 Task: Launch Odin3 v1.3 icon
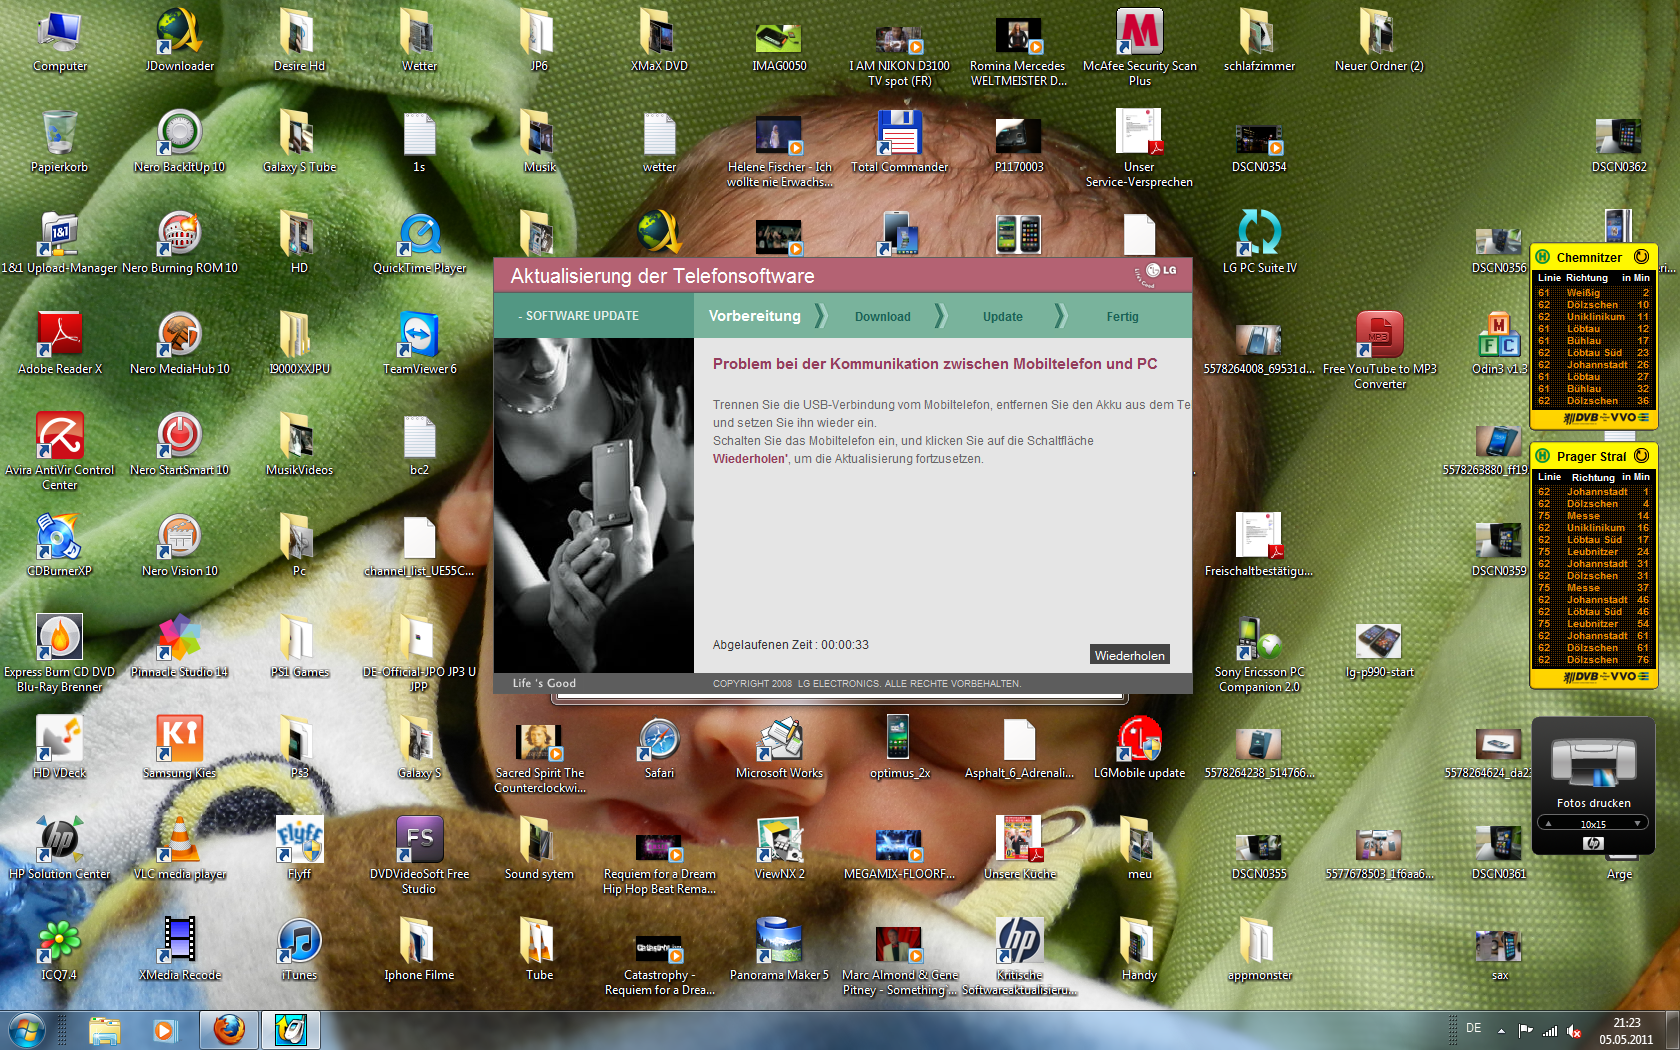pos(1499,343)
